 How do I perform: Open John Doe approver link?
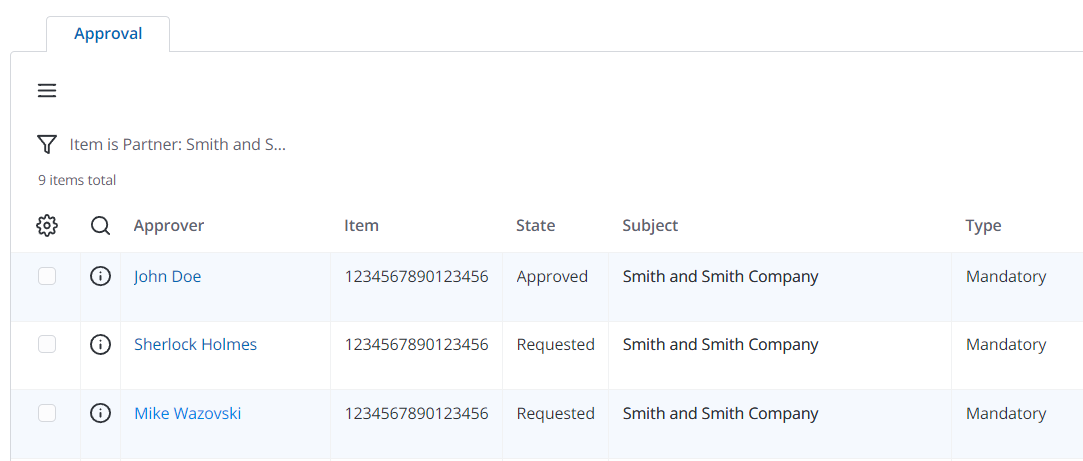[167, 277]
